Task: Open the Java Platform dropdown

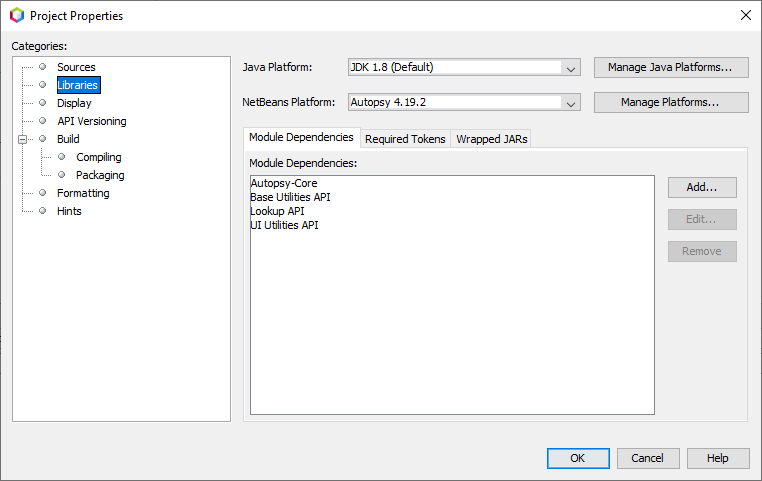Action: point(570,68)
